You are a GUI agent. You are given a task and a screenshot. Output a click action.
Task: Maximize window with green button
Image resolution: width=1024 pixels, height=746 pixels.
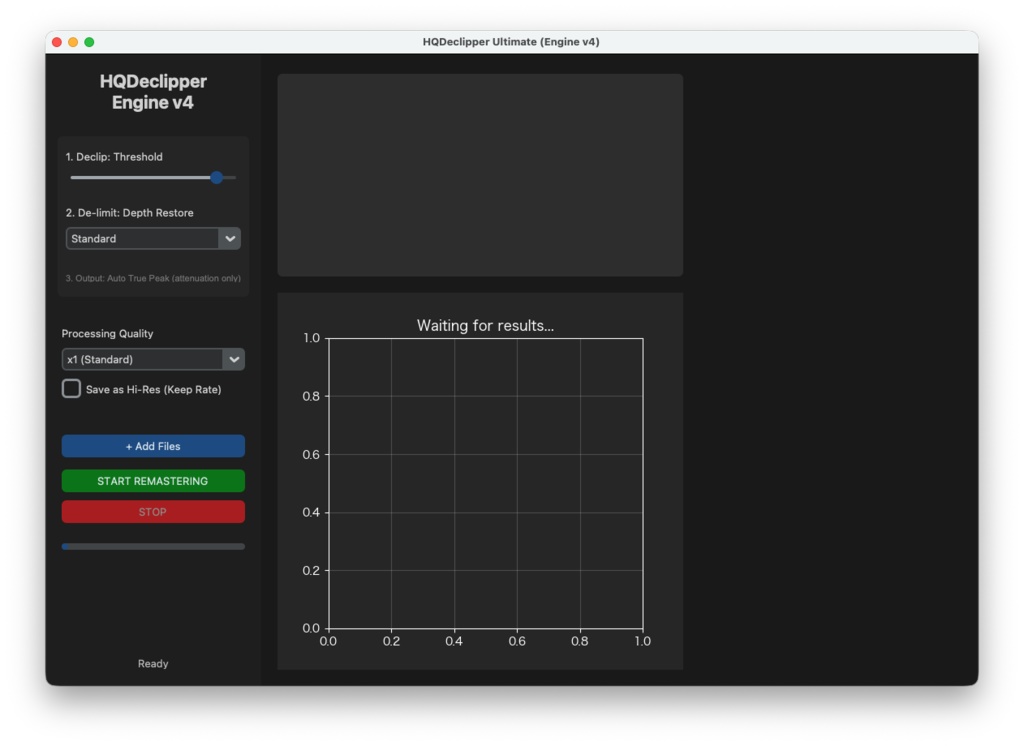point(89,42)
